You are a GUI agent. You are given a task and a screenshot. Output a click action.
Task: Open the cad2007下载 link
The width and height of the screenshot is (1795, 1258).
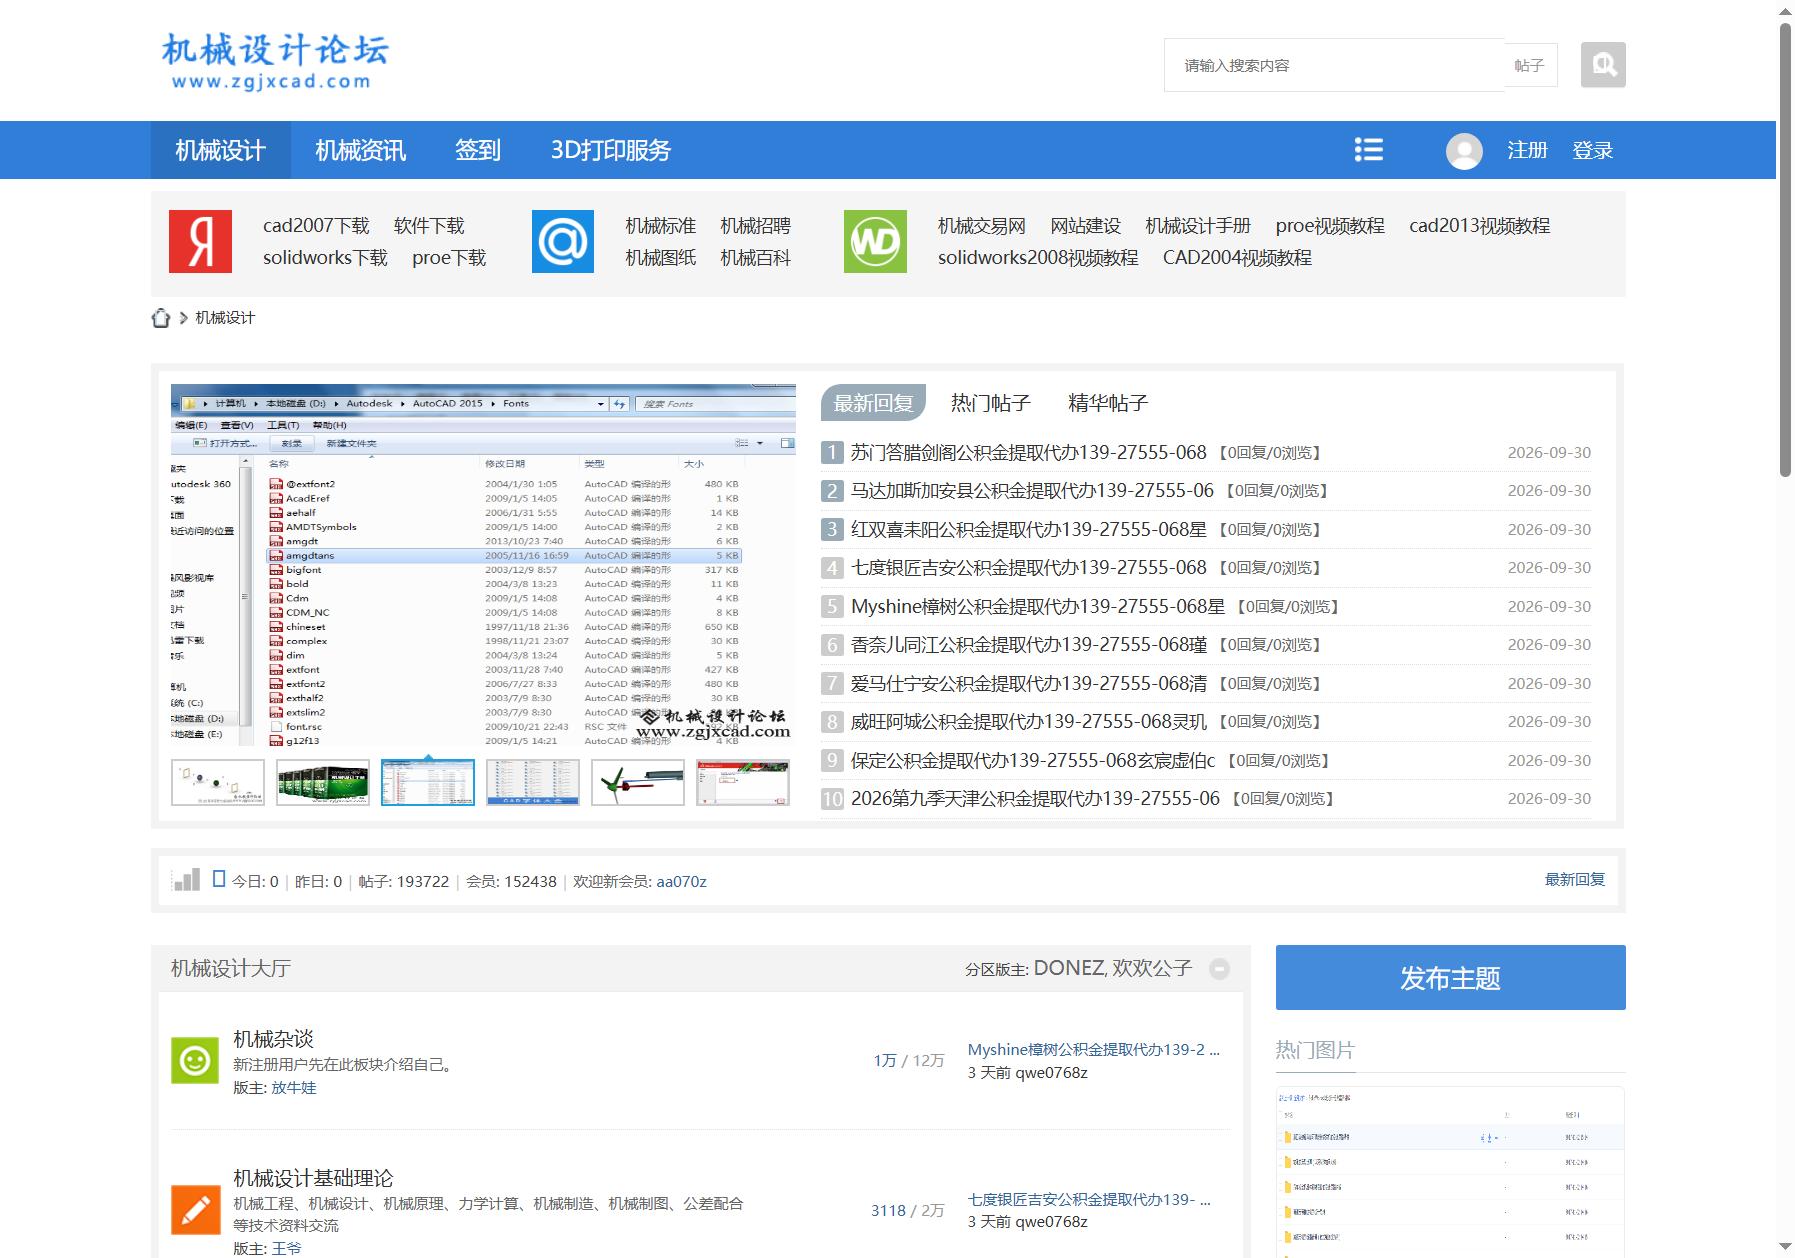click(316, 226)
